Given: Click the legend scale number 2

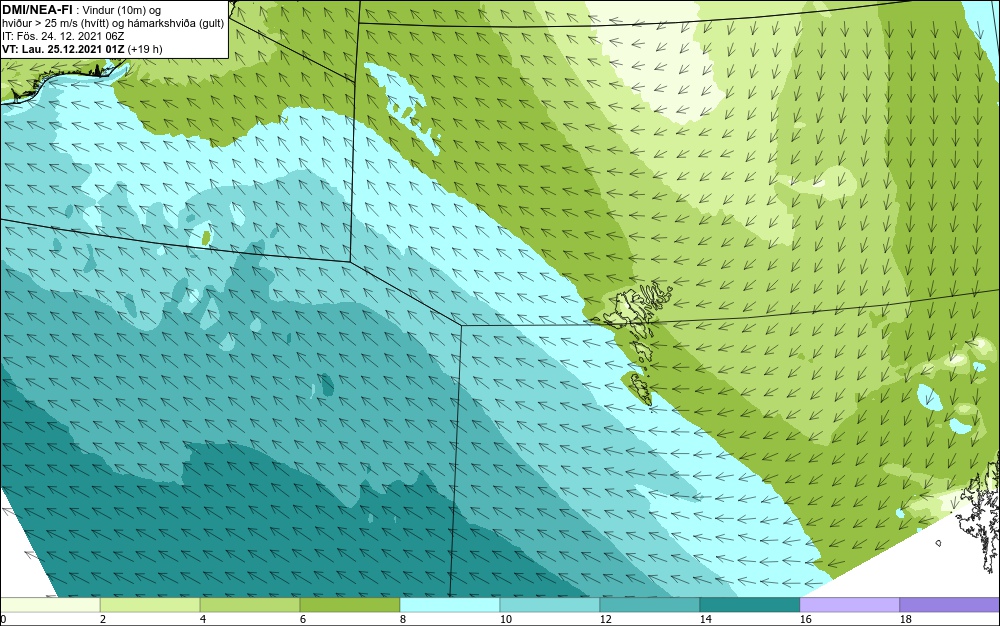Looking at the screenshot, I should point(103,619).
